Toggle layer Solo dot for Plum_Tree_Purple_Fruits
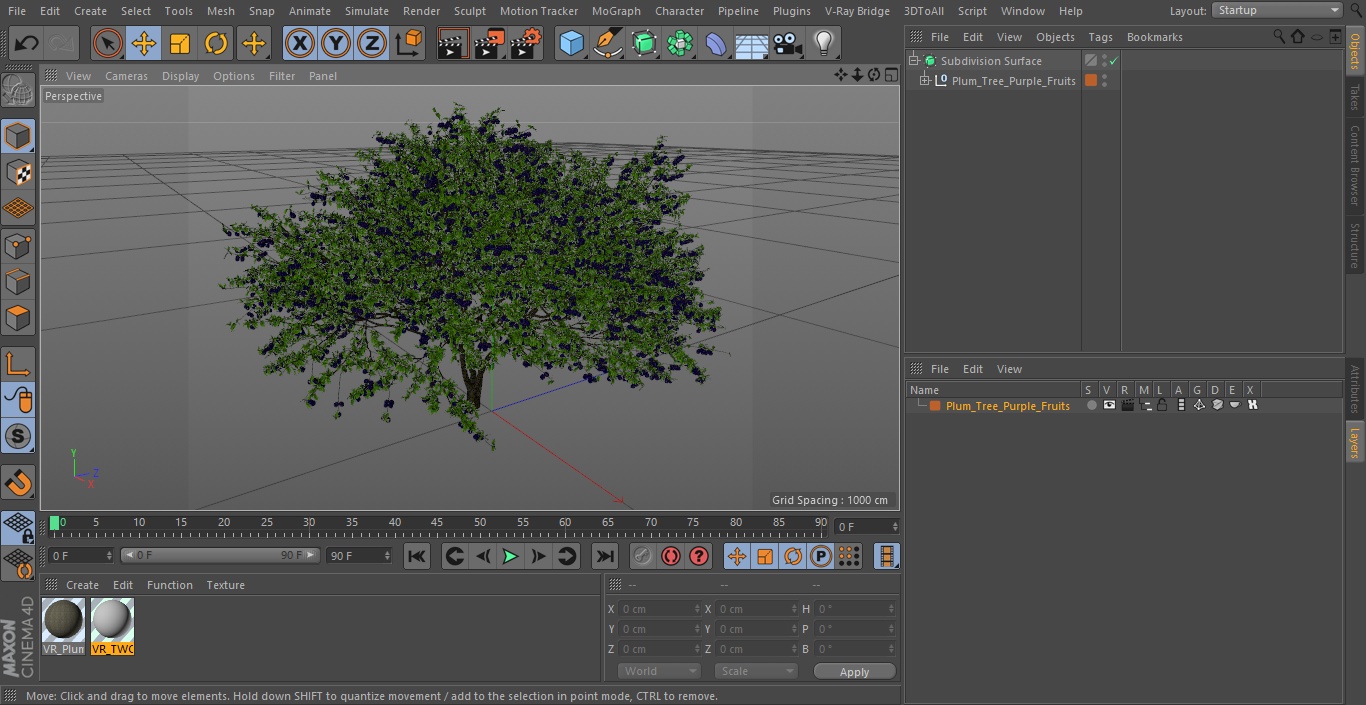 point(1092,405)
